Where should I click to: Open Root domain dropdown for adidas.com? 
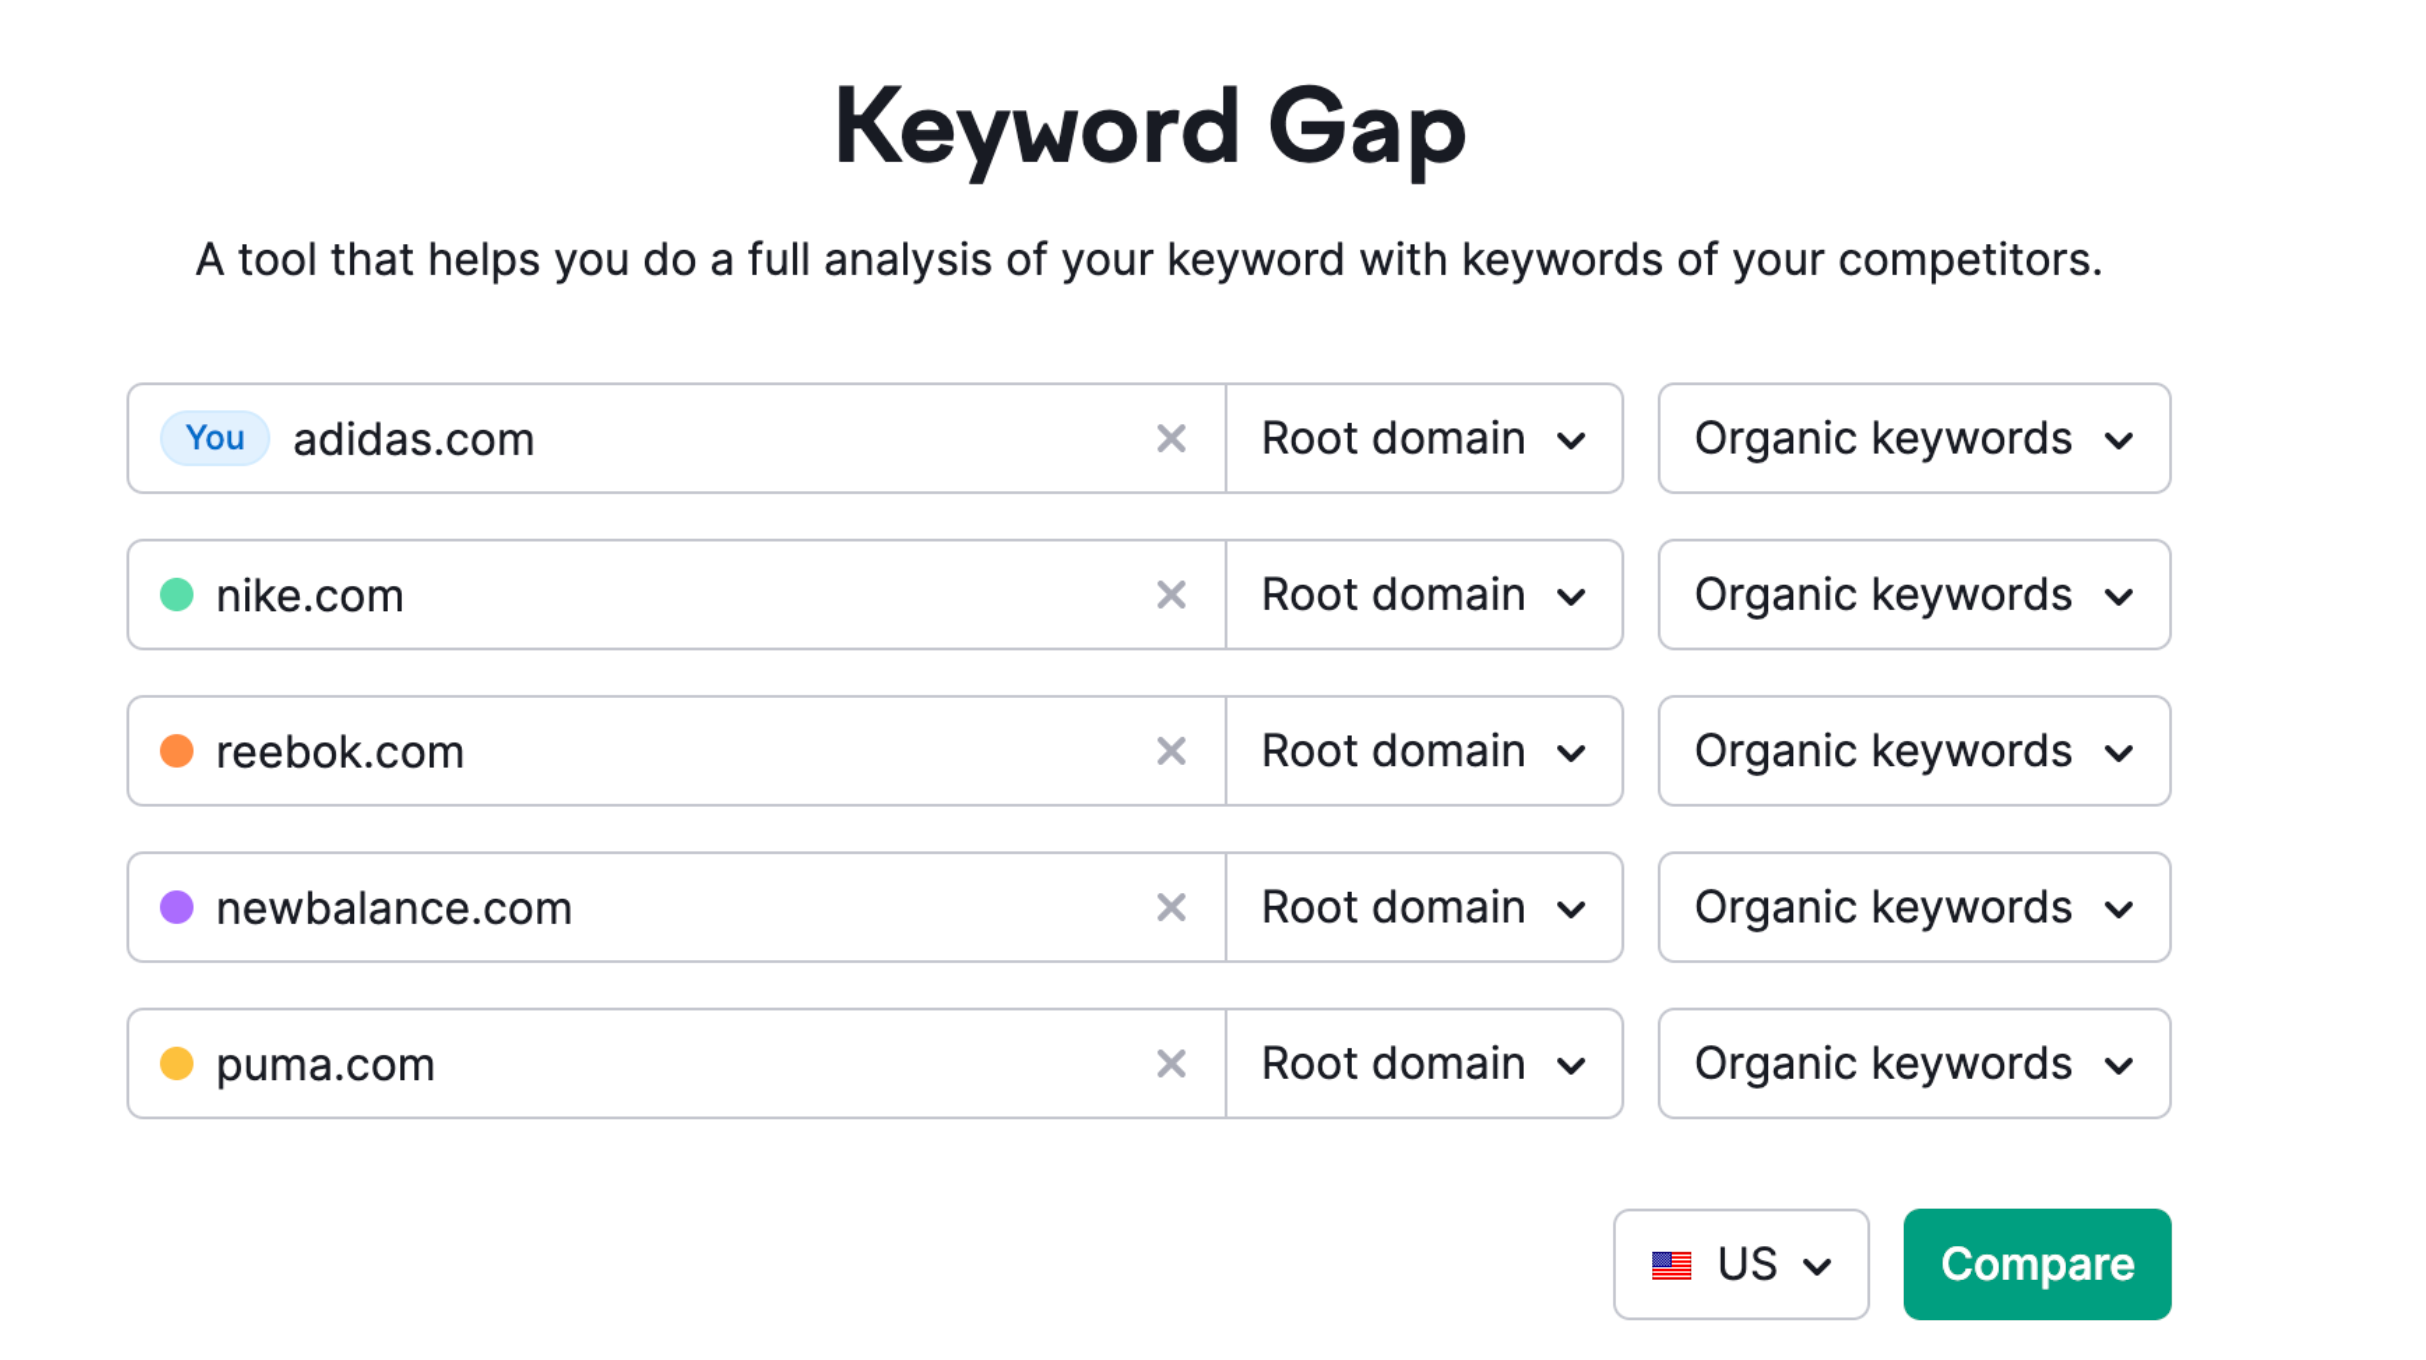tap(1424, 439)
